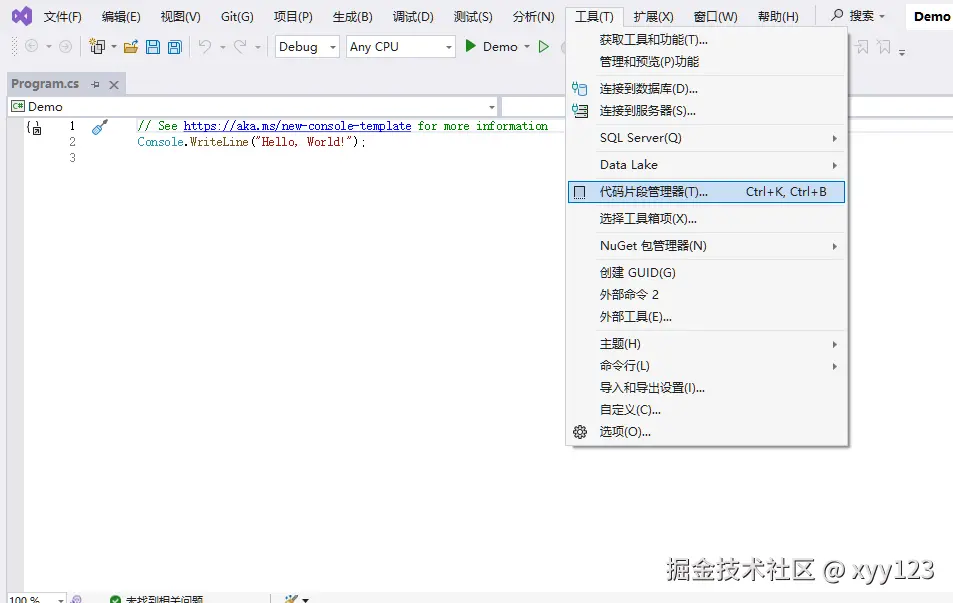
Task: Select 管理和预览(P)功能 menu item
Action: pyautogui.click(x=706, y=62)
